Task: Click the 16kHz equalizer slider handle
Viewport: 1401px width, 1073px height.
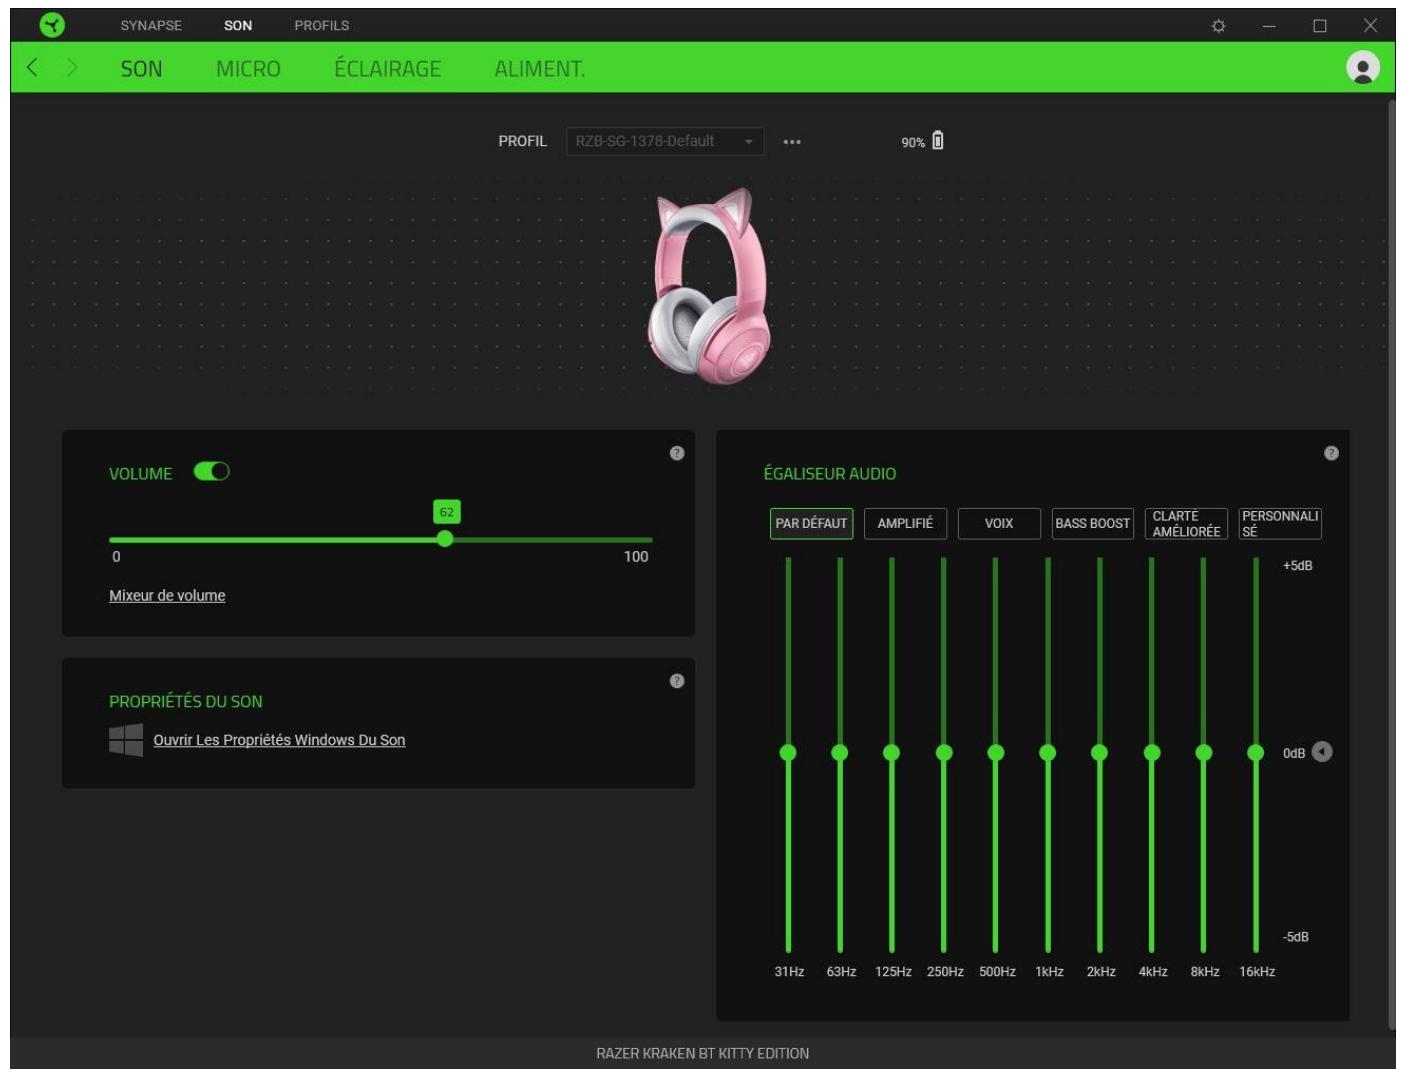Action: (x=1256, y=752)
